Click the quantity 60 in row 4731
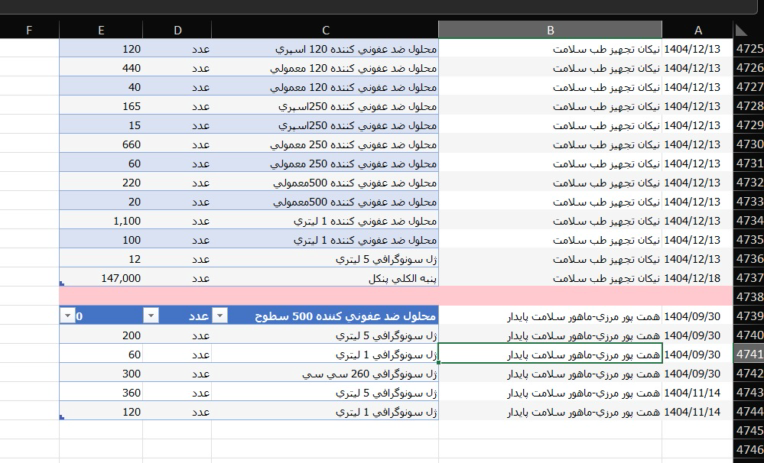764x463 pixels. tap(101, 163)
